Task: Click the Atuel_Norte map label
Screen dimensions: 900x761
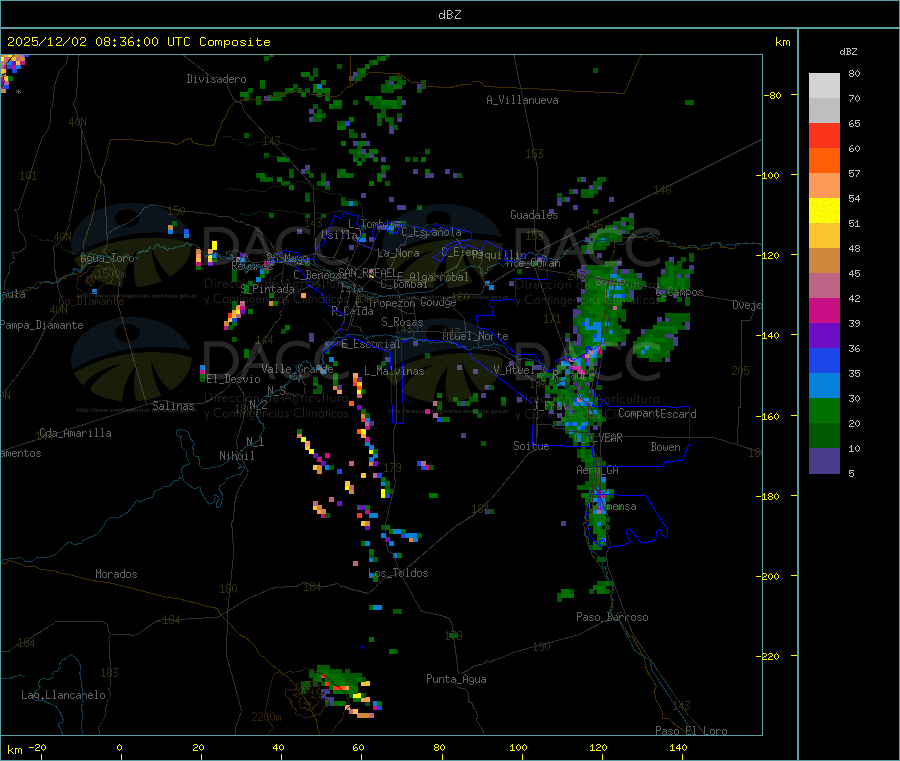Action: pyautogui.click(x=475, y=336)
